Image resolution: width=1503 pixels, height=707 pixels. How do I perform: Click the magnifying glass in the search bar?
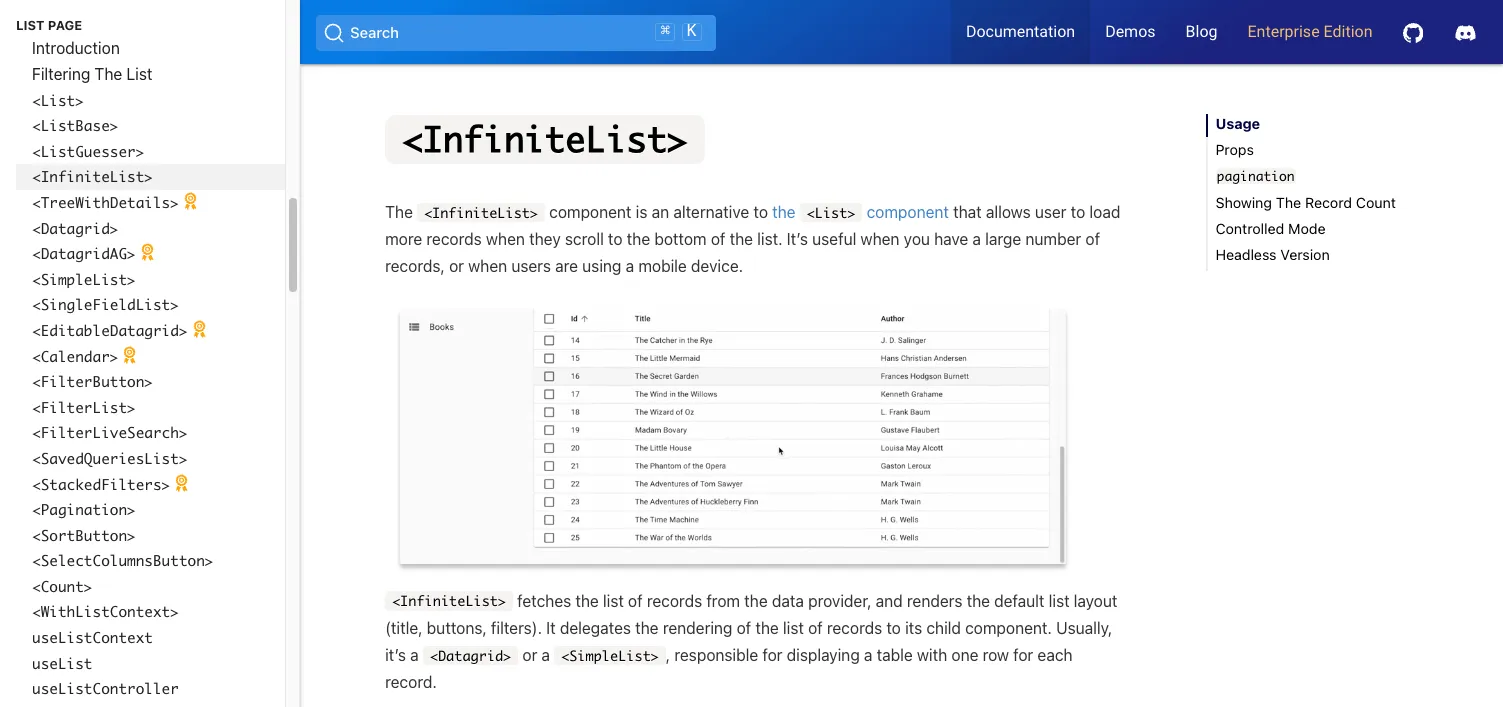333,33
